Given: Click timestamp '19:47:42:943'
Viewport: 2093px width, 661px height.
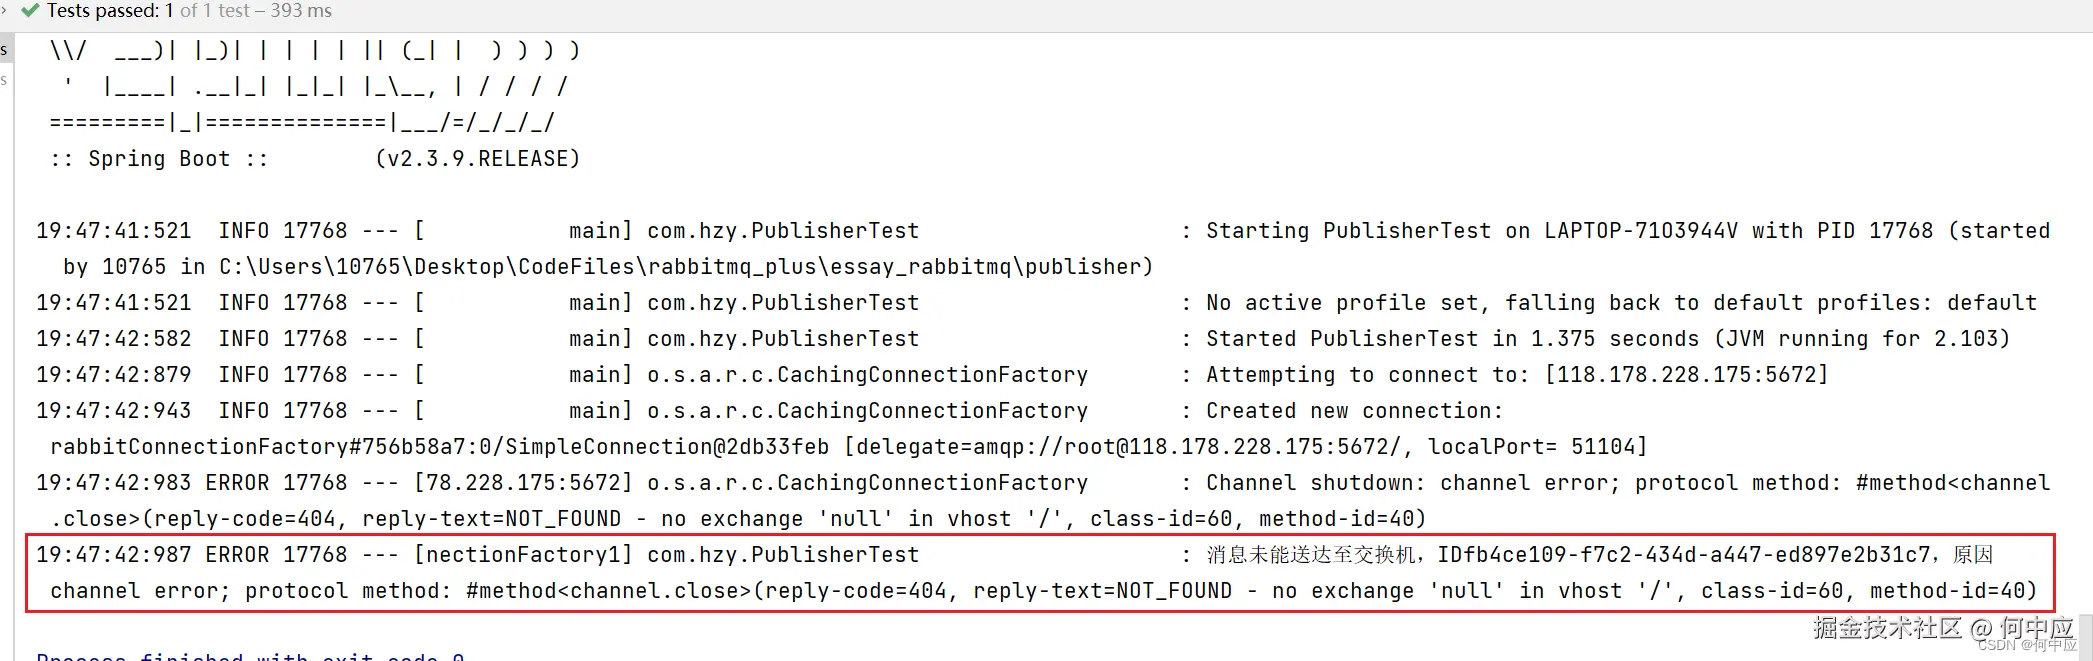Looking at the screenshot, I should [114, 411].
